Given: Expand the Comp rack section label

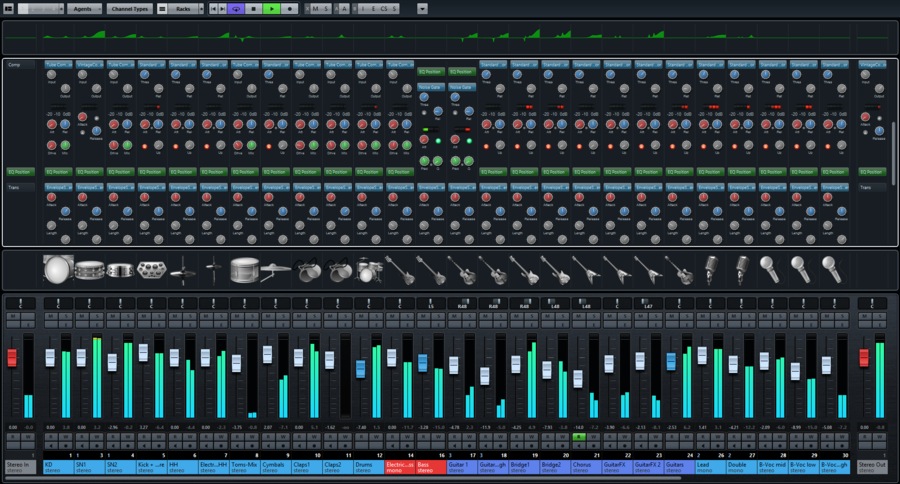Looking at the screenshot, I should click(x=16, y=66).
